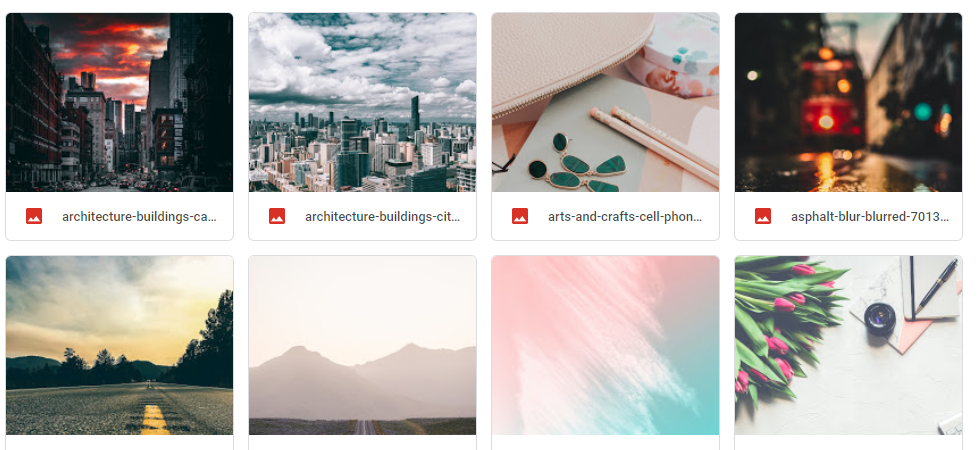Click image file icon for arts-and-crafts-cell-phon
This screenshot has width=980, height=450.
coord(520,216)
